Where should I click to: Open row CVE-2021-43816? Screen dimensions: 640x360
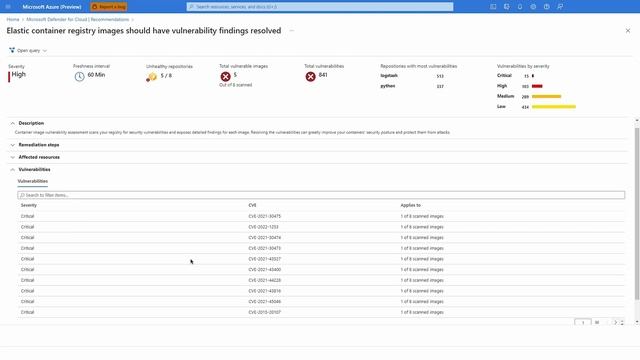(321, 291)
